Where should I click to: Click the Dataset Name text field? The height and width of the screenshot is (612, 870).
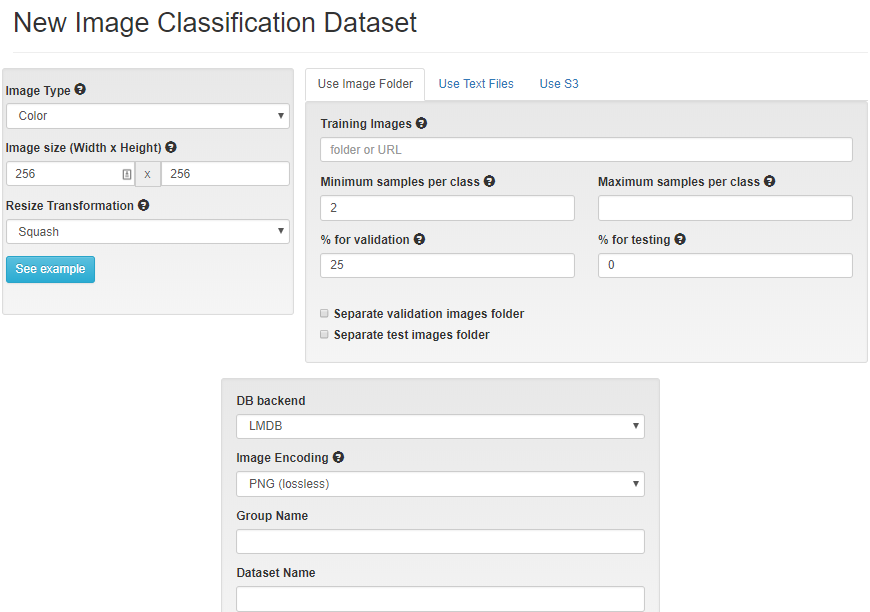point(440,599)
